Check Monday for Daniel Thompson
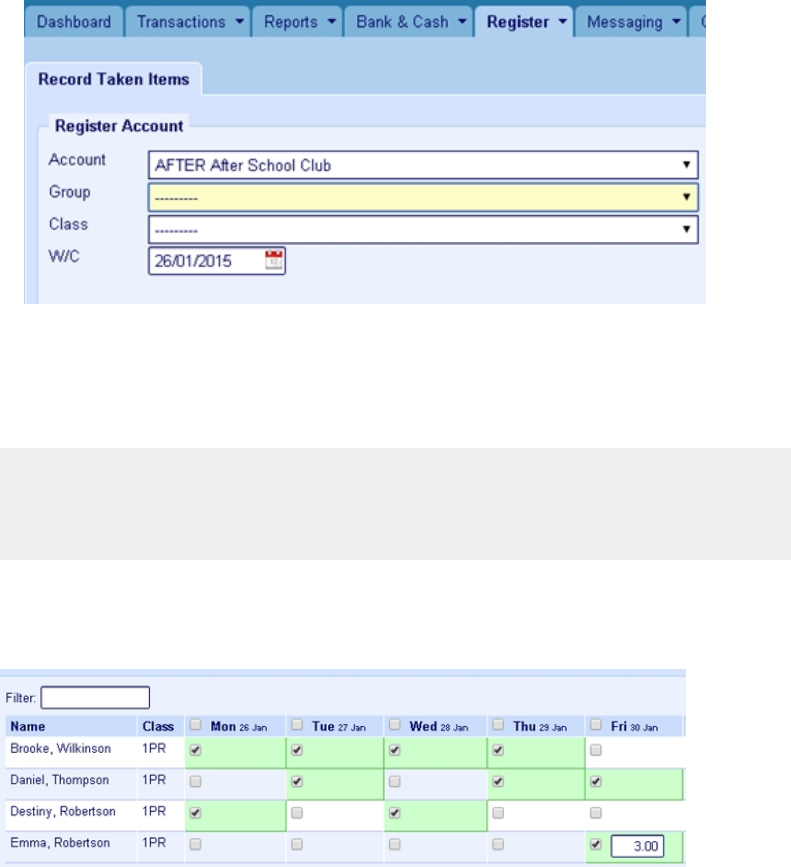 (x=195, y=781)
